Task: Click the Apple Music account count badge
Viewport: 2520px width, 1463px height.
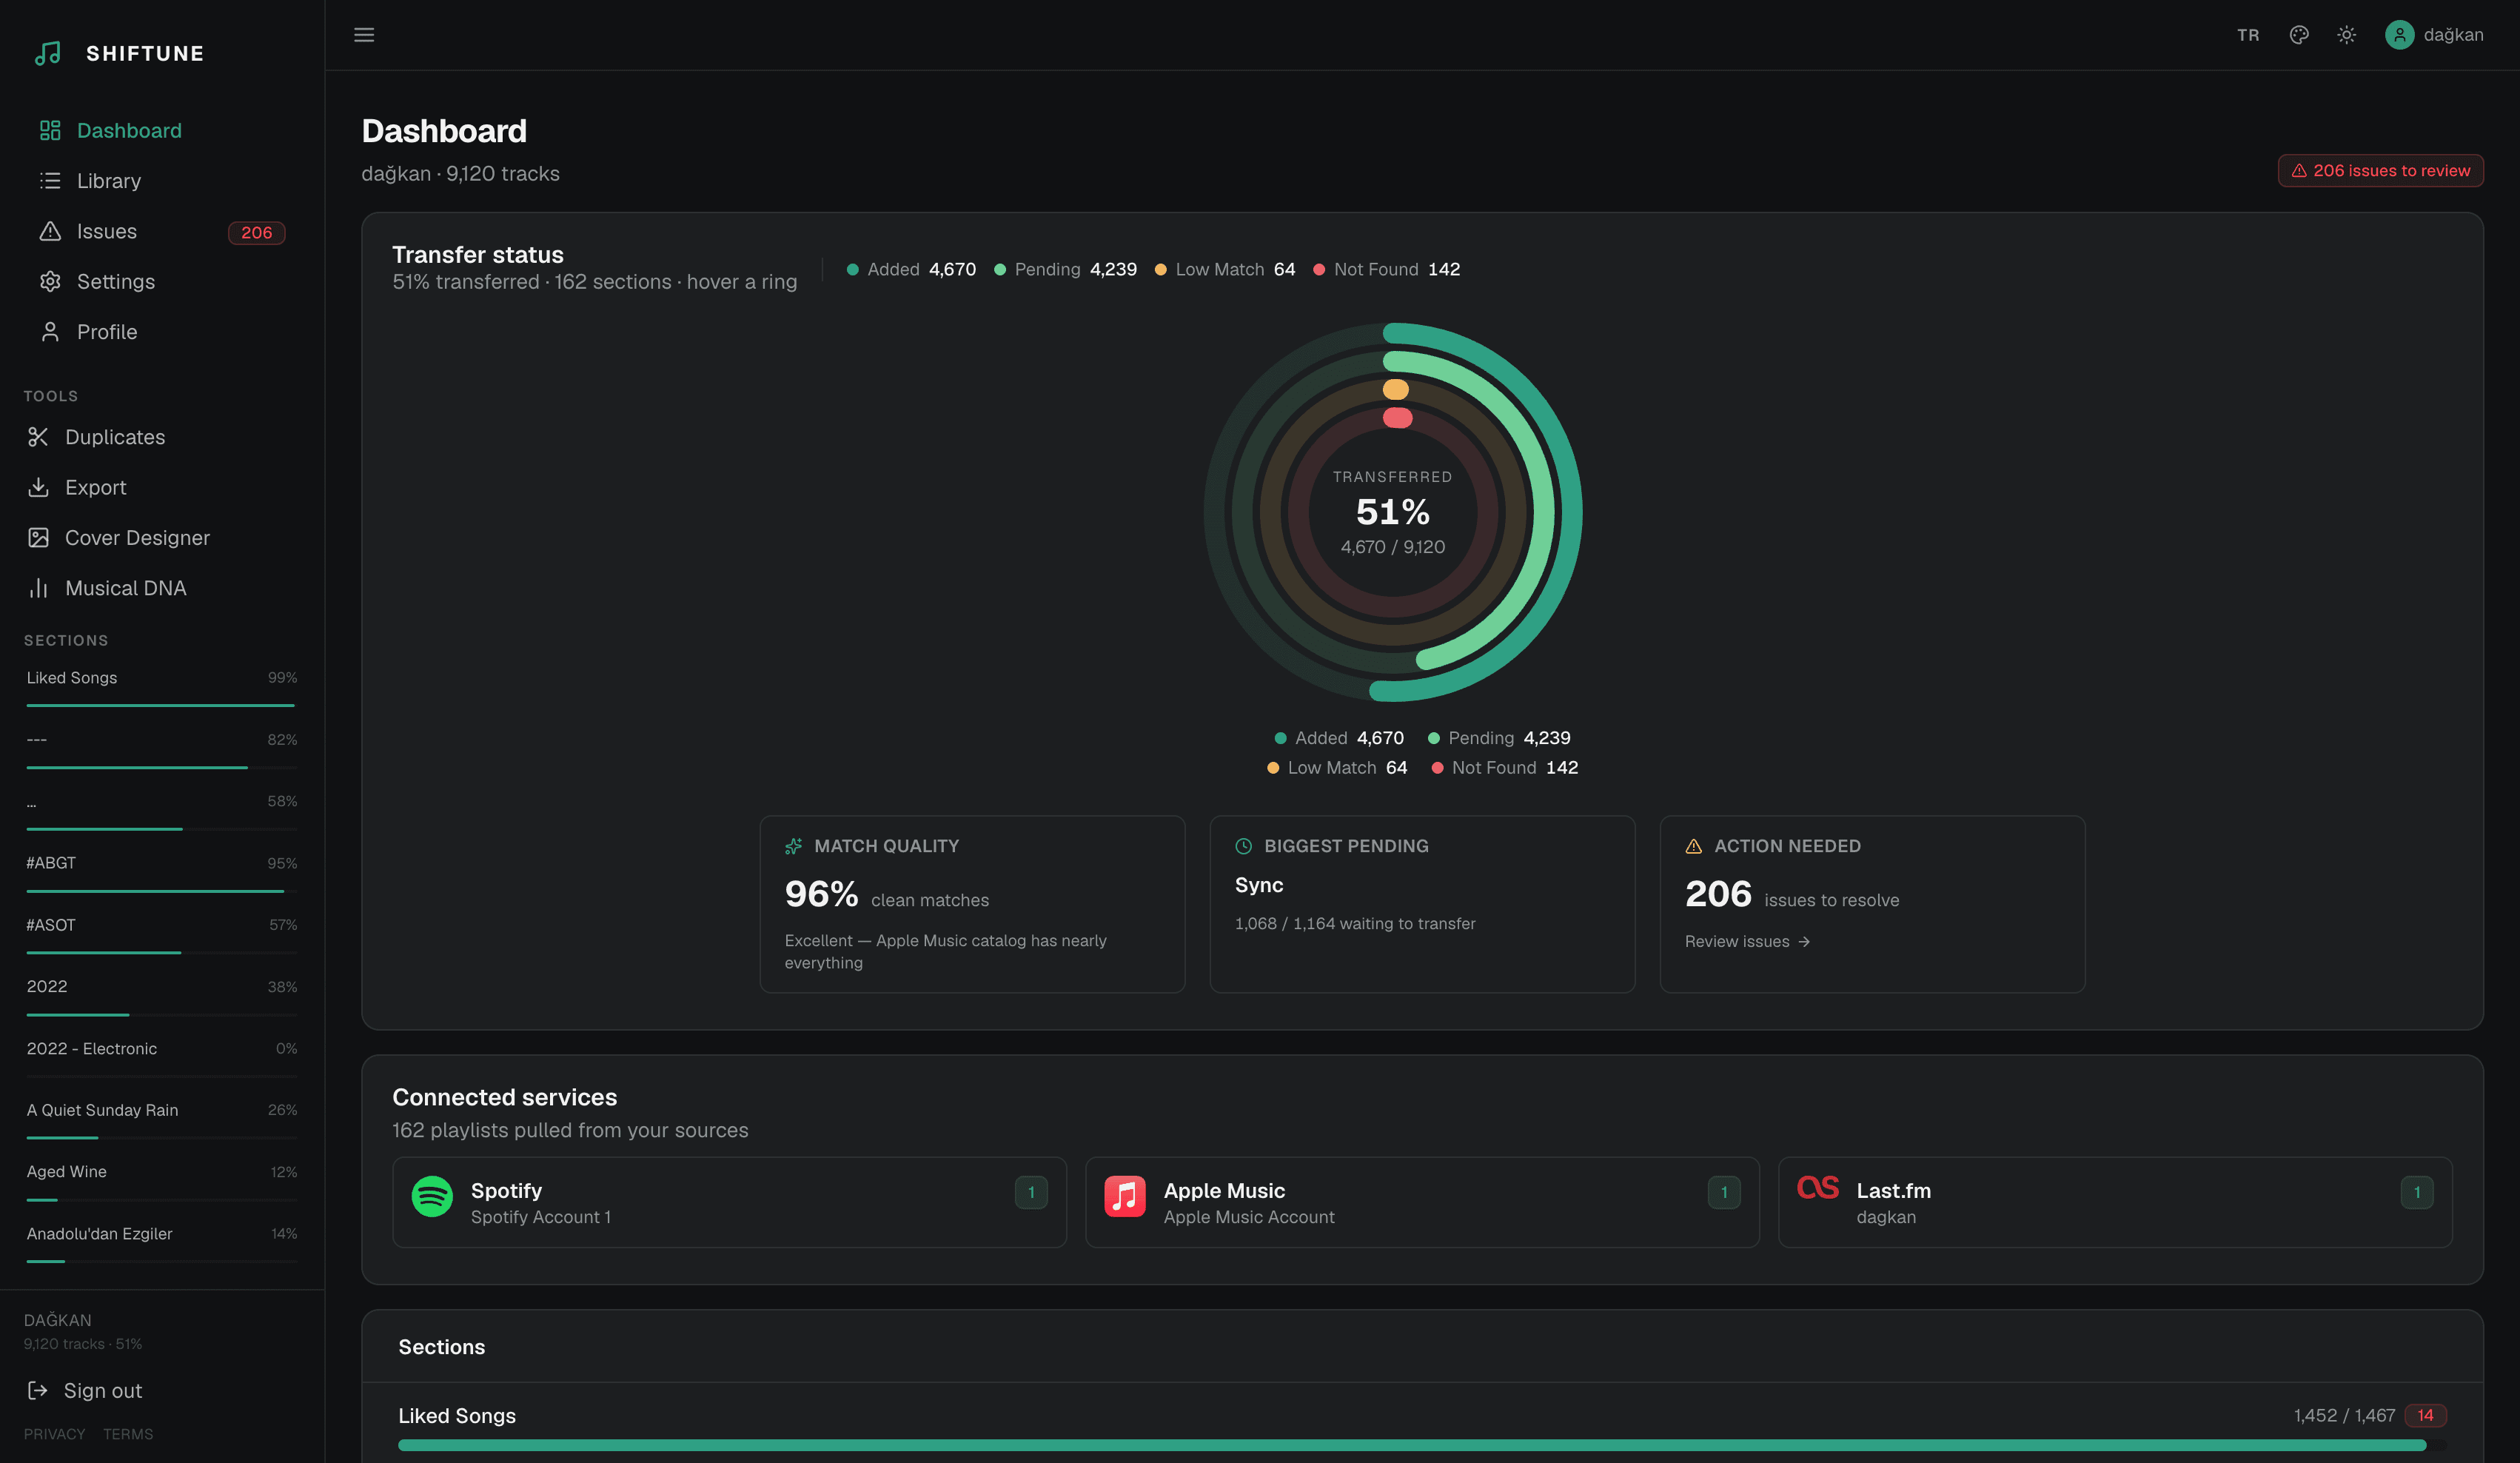Action: pyautogui.click(x=1724, y=1193)
